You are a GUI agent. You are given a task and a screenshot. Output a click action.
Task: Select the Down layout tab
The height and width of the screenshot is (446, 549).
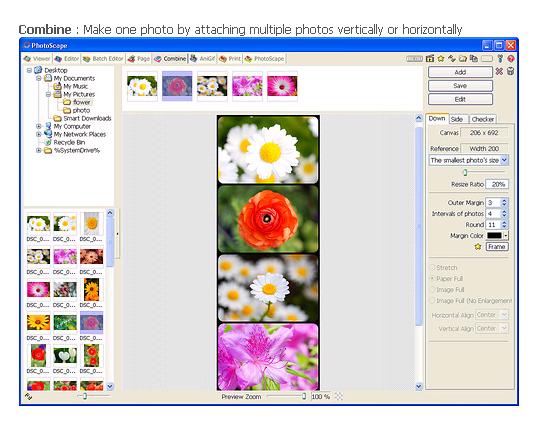point(437,118)
